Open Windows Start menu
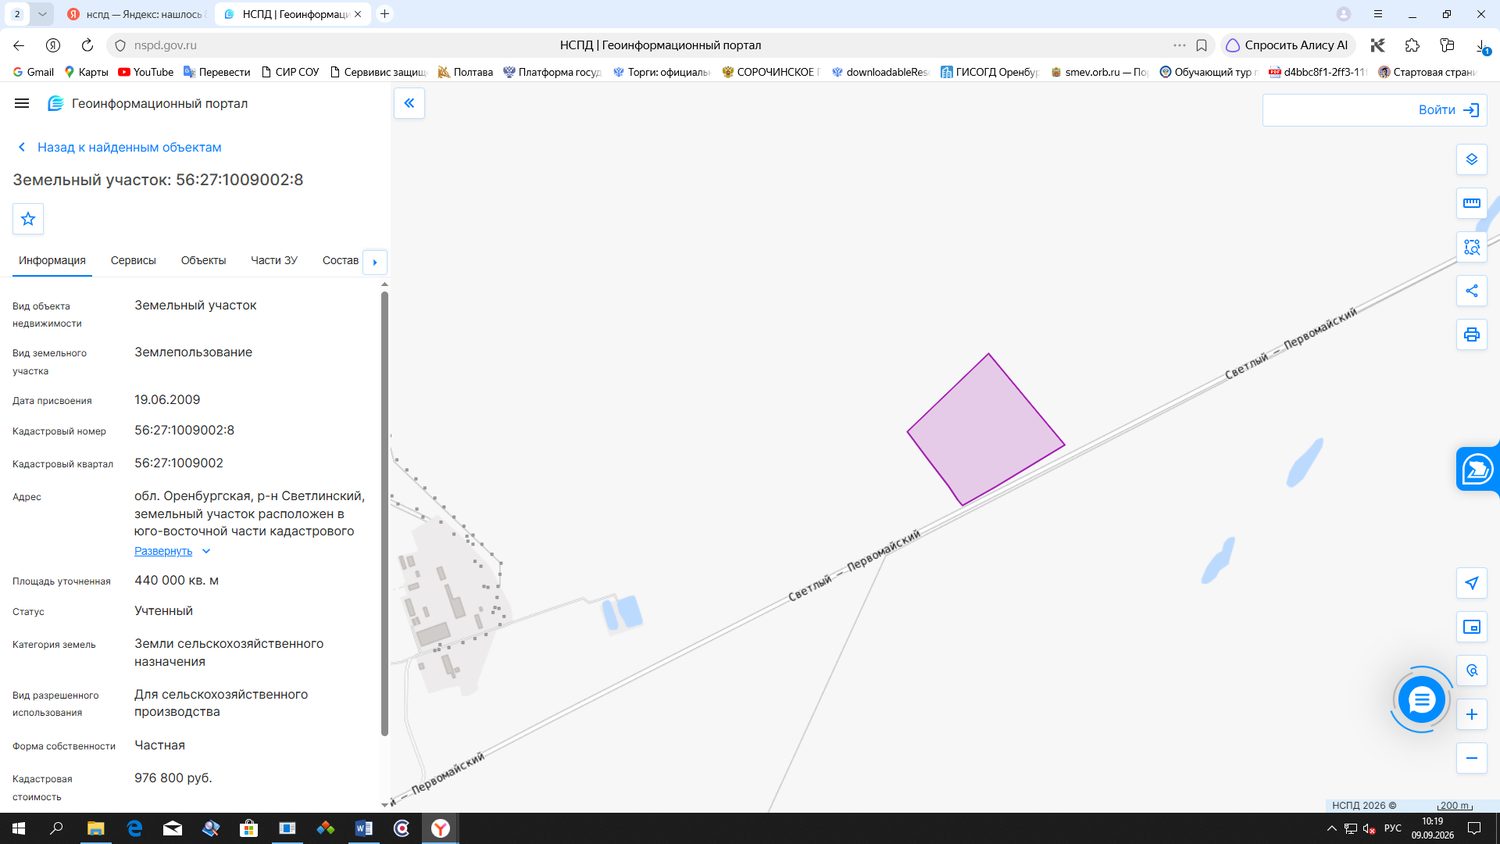This screenshot has width=1500, height=844. [x=18, y=828]
